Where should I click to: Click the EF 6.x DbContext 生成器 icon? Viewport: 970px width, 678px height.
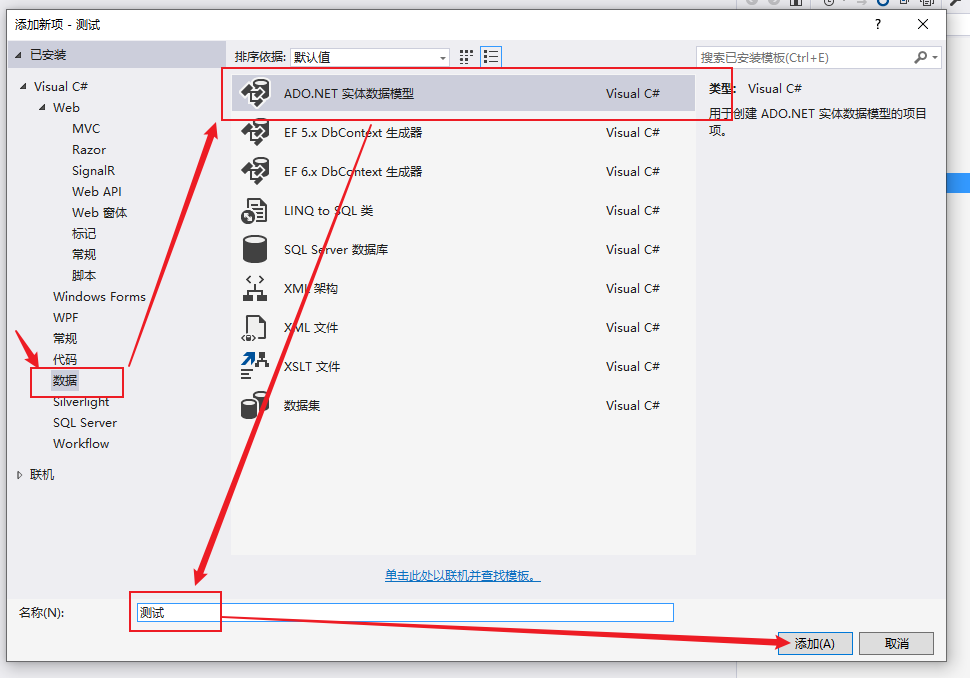click(x=255, y=171)
